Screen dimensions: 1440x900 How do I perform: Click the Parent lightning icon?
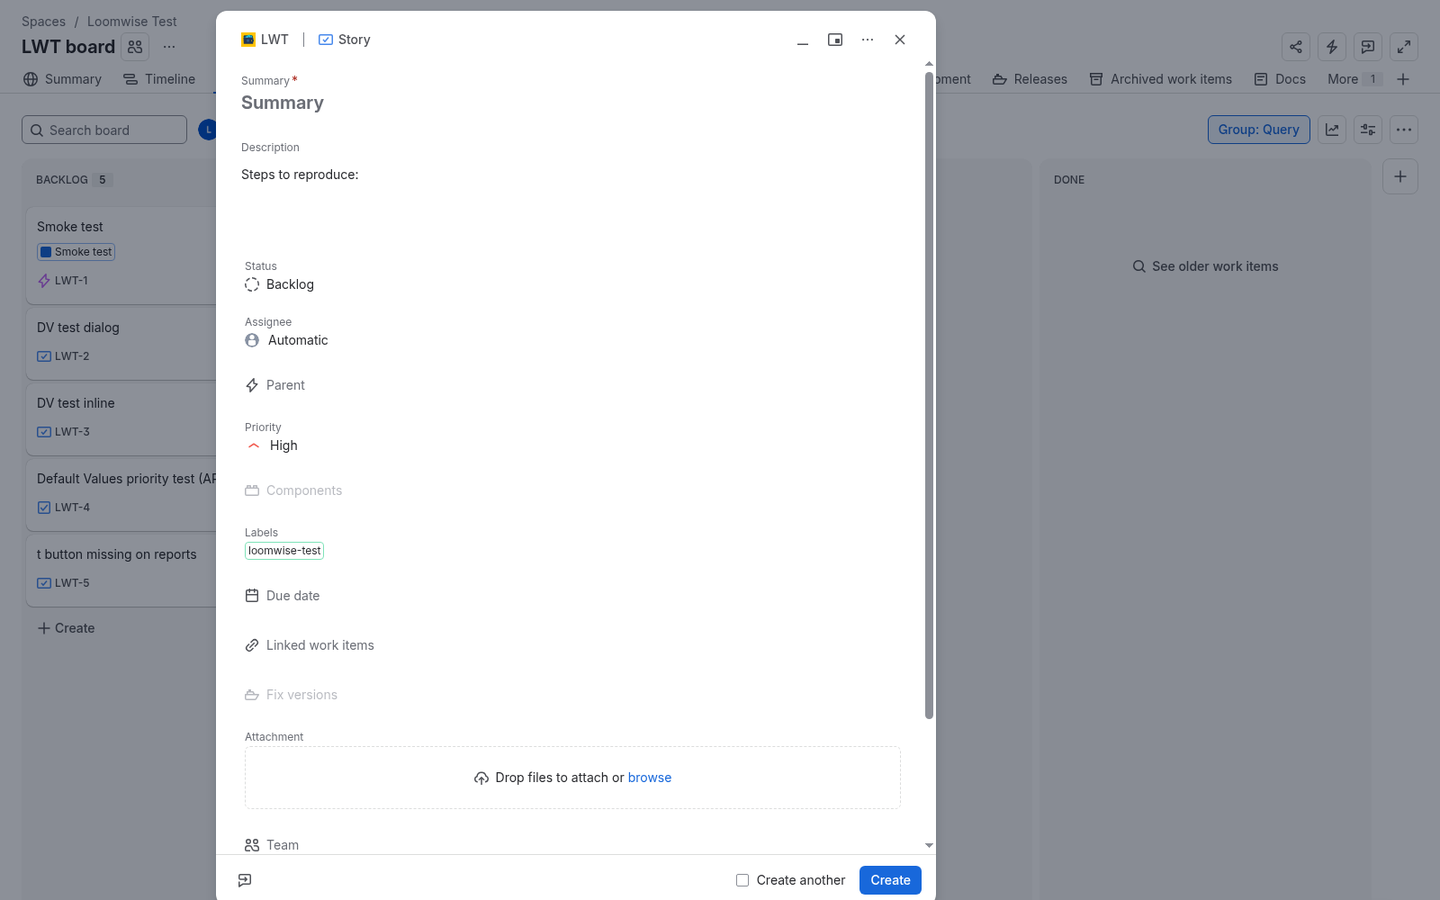coord(252,385)
